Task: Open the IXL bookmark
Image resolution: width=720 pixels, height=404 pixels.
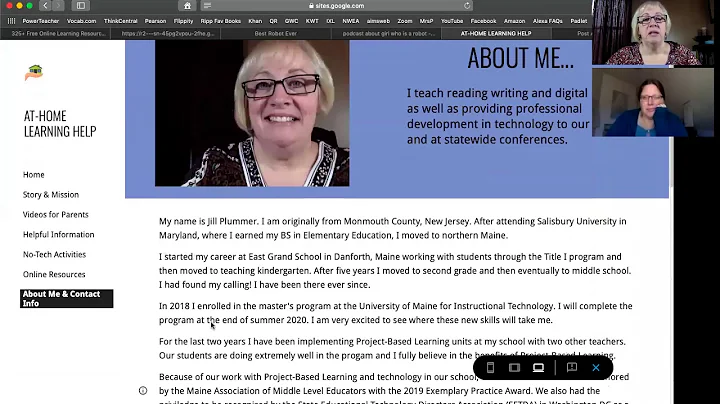Action: click(330, 21)
